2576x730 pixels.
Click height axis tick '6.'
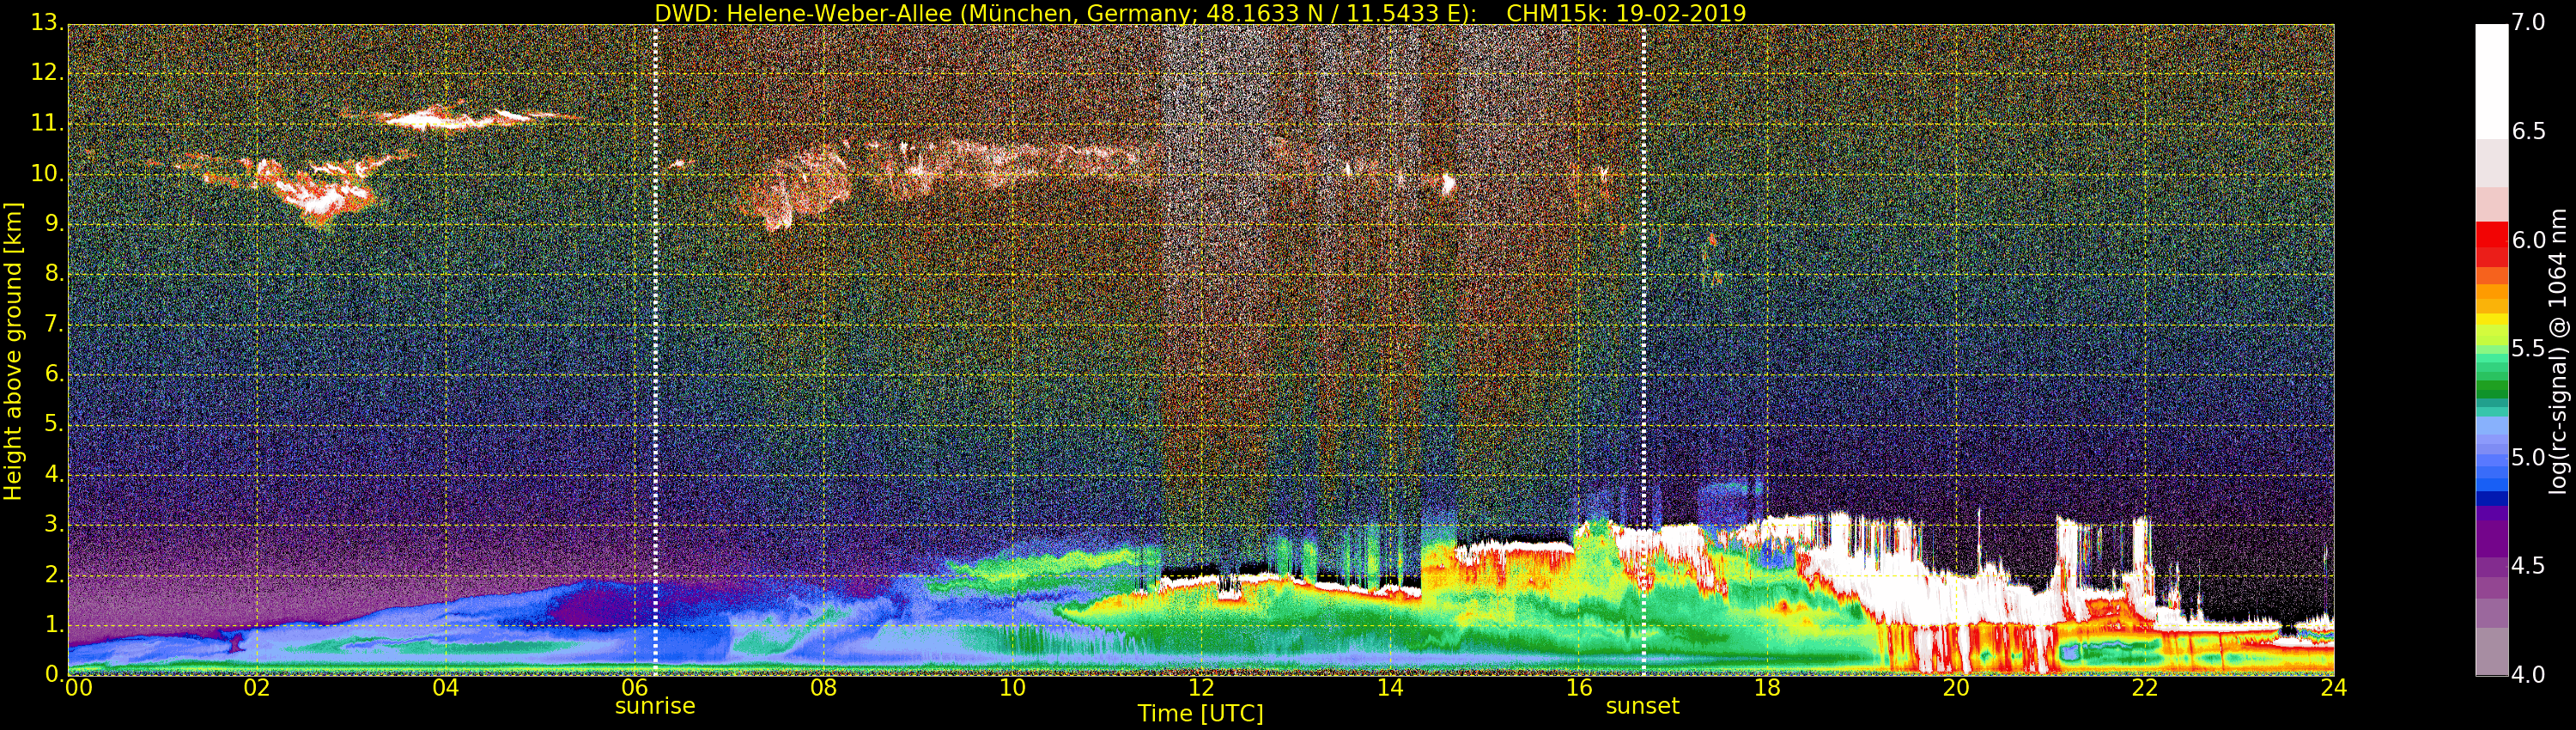click(x=53, y=373)
